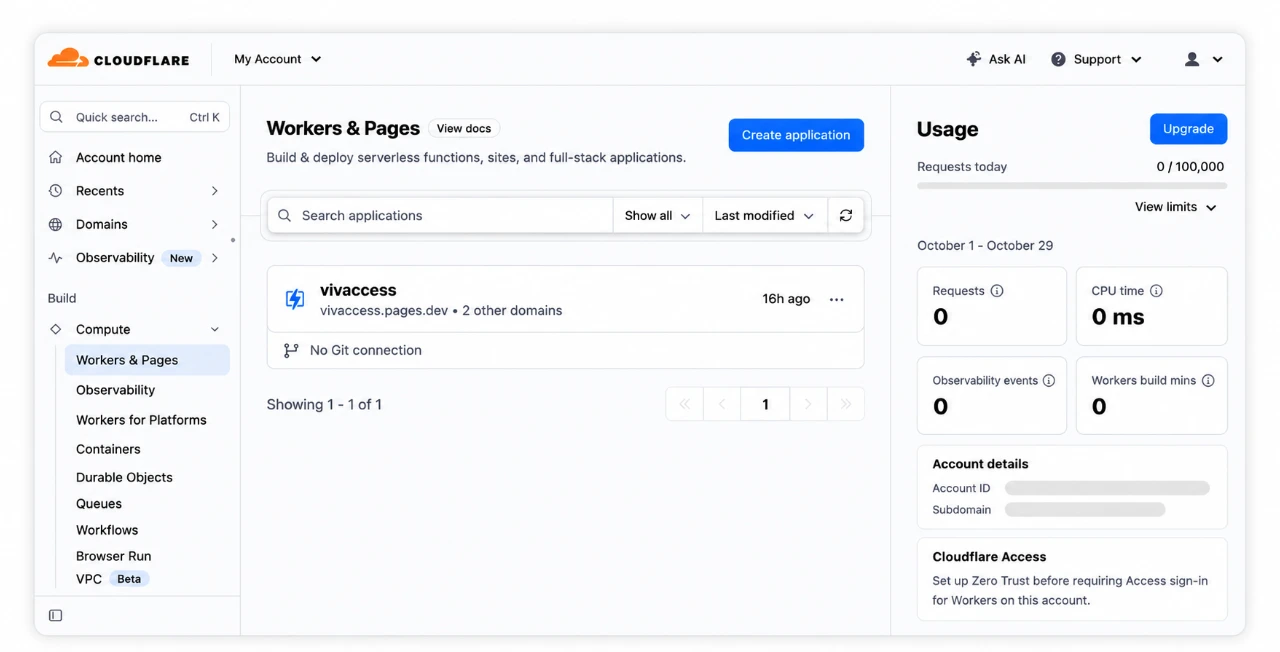Open Durable Objects
The image size is (1280, 652).
coord(124,477)
